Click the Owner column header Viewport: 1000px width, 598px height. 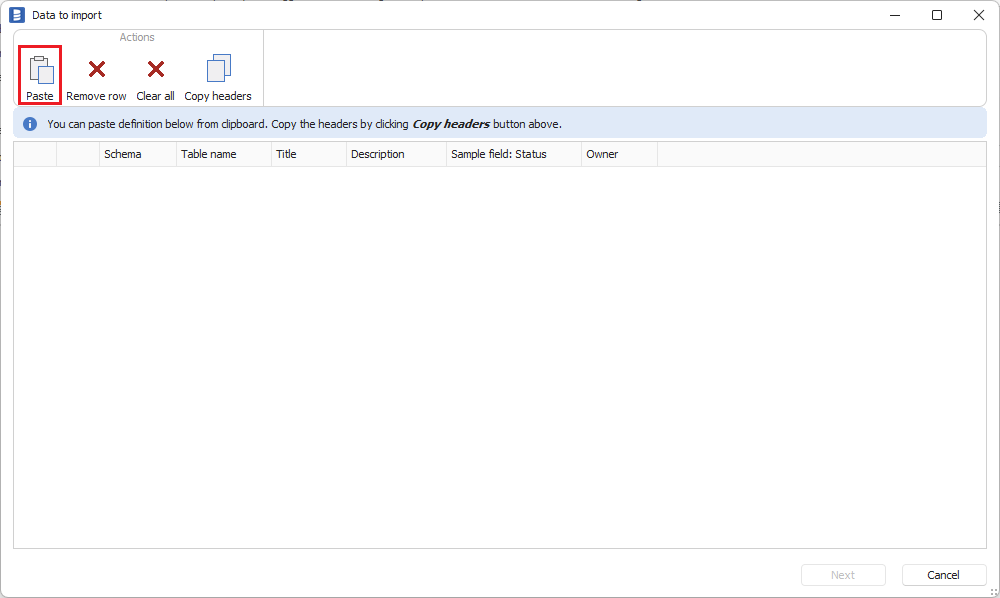coord(618,154)
